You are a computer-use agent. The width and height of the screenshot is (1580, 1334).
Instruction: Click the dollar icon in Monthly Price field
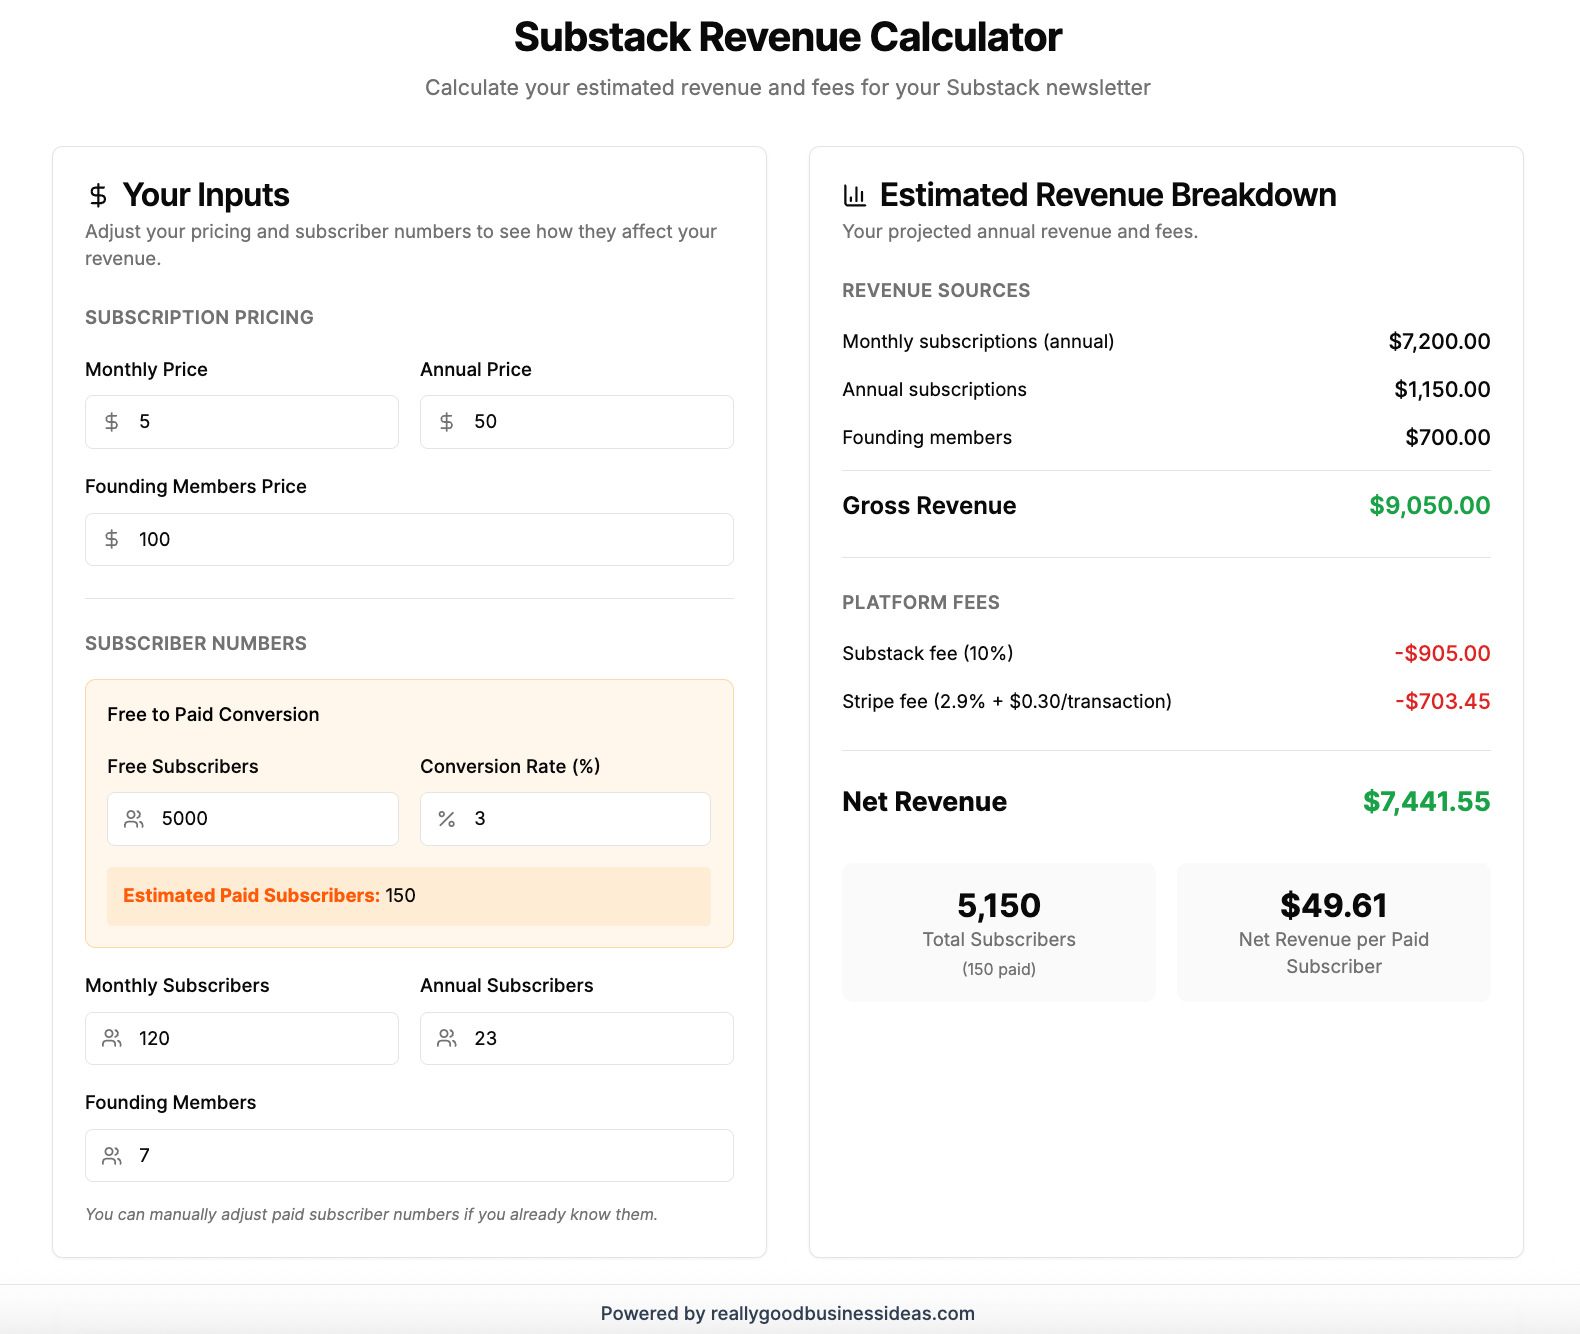tap(112, 422)
